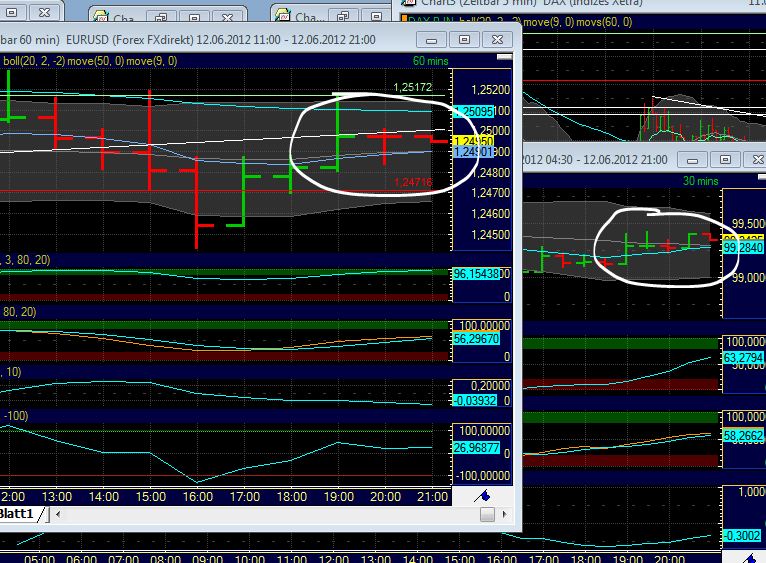
Task: Click the red 1,24716 low label
Action: coord(413,182)
